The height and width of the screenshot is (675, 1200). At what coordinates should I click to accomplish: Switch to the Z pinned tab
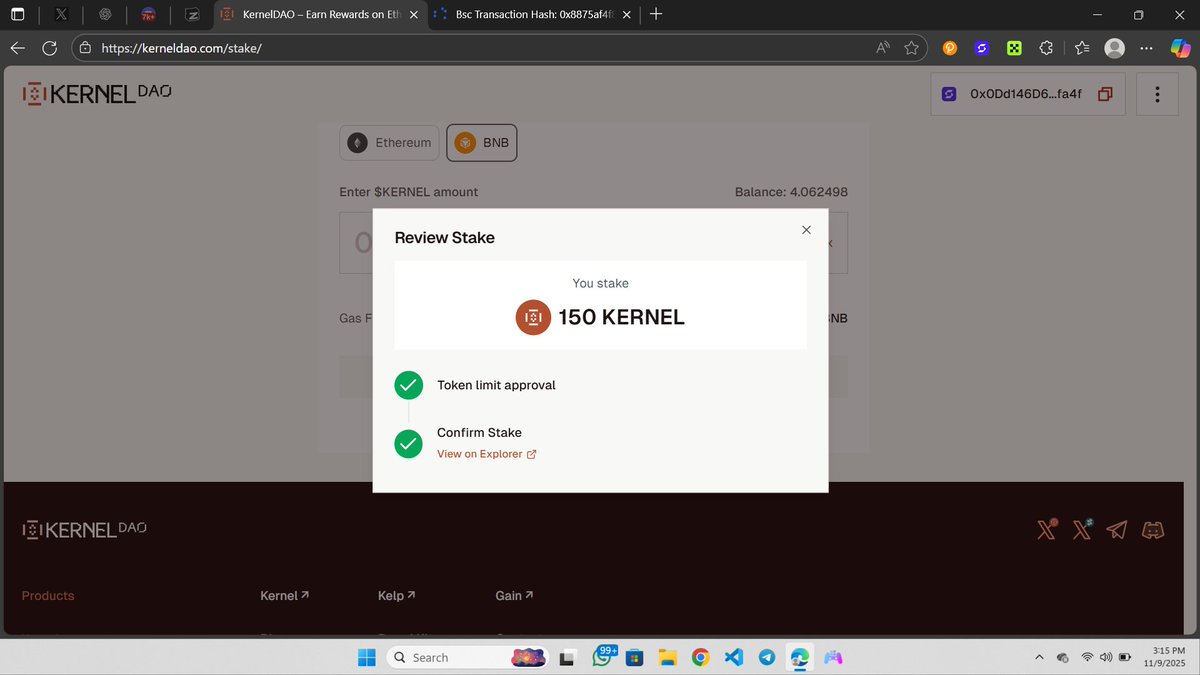[x=192, y=15]
